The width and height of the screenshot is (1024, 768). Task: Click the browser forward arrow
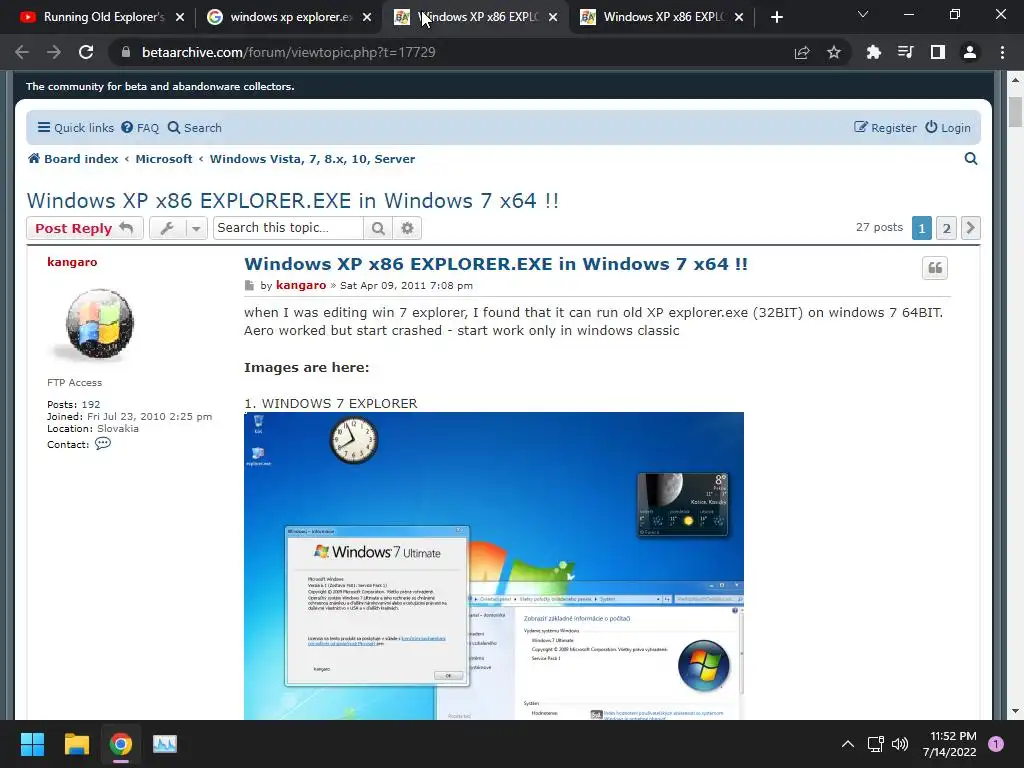54,52
